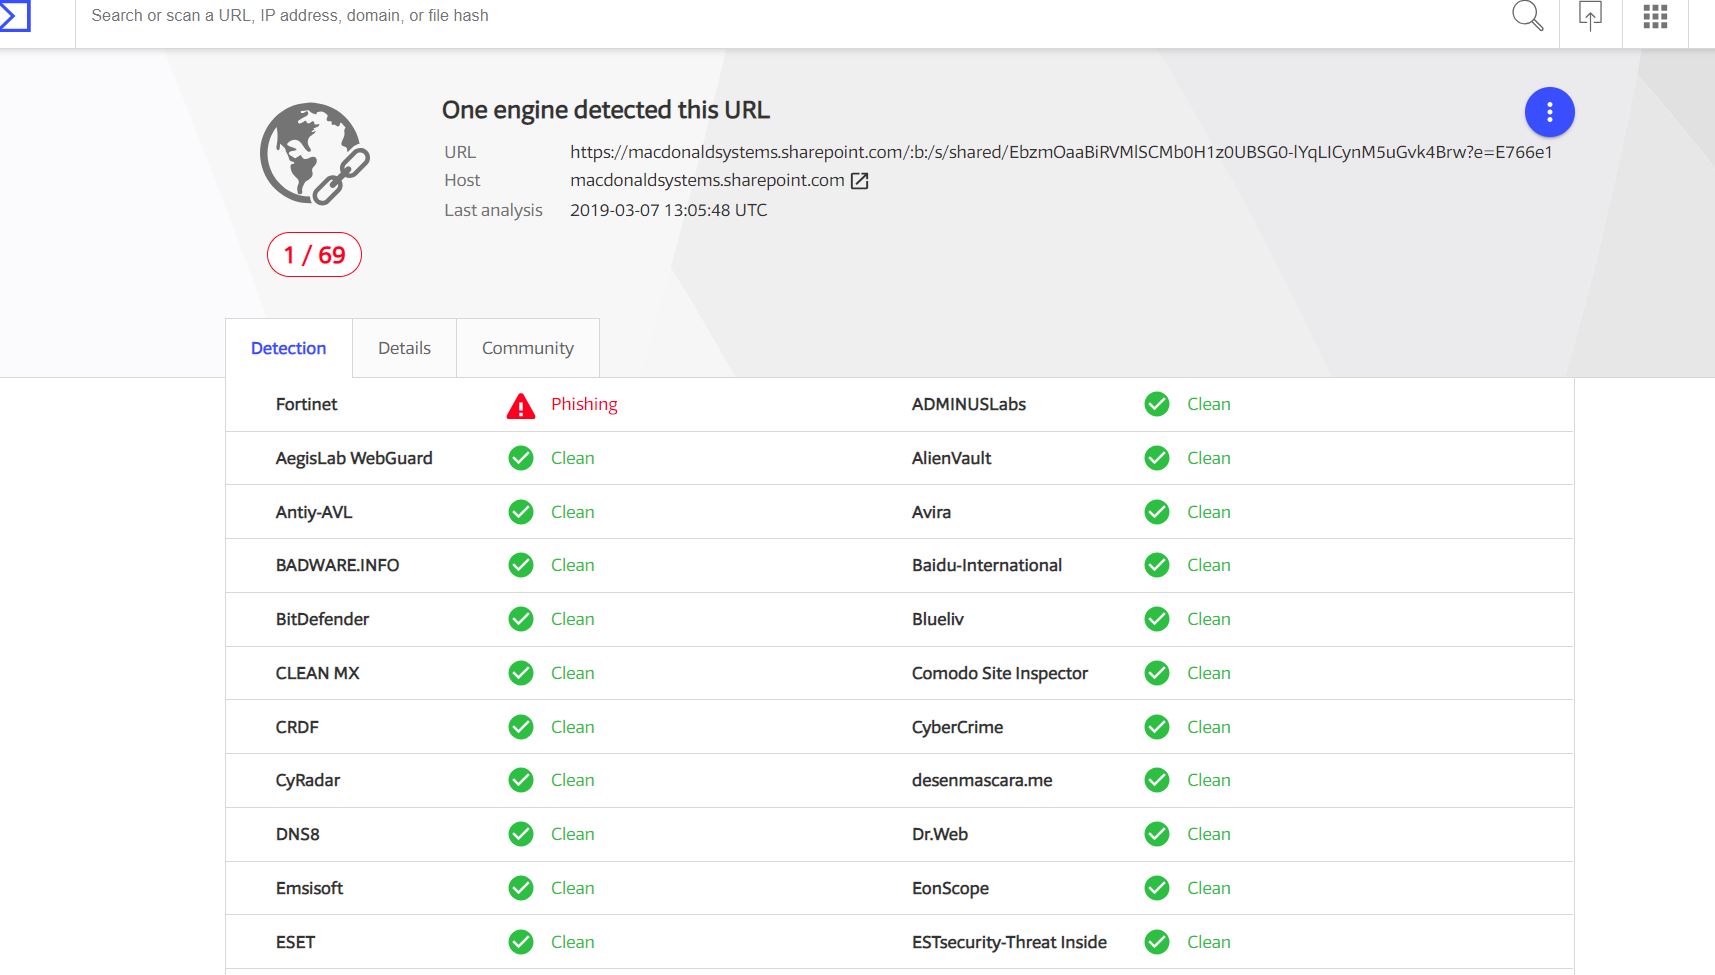Click the Clean result for BitDefender
The height and width of the screenshot is (975, 1715).
coord(572,619)
